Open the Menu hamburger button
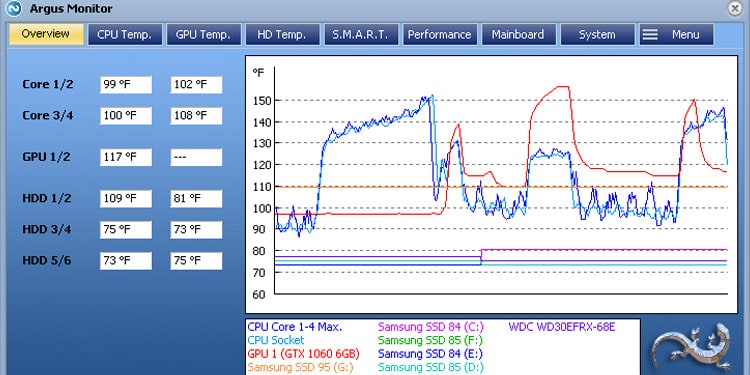 pyautogui.click(x=676, y=34)
